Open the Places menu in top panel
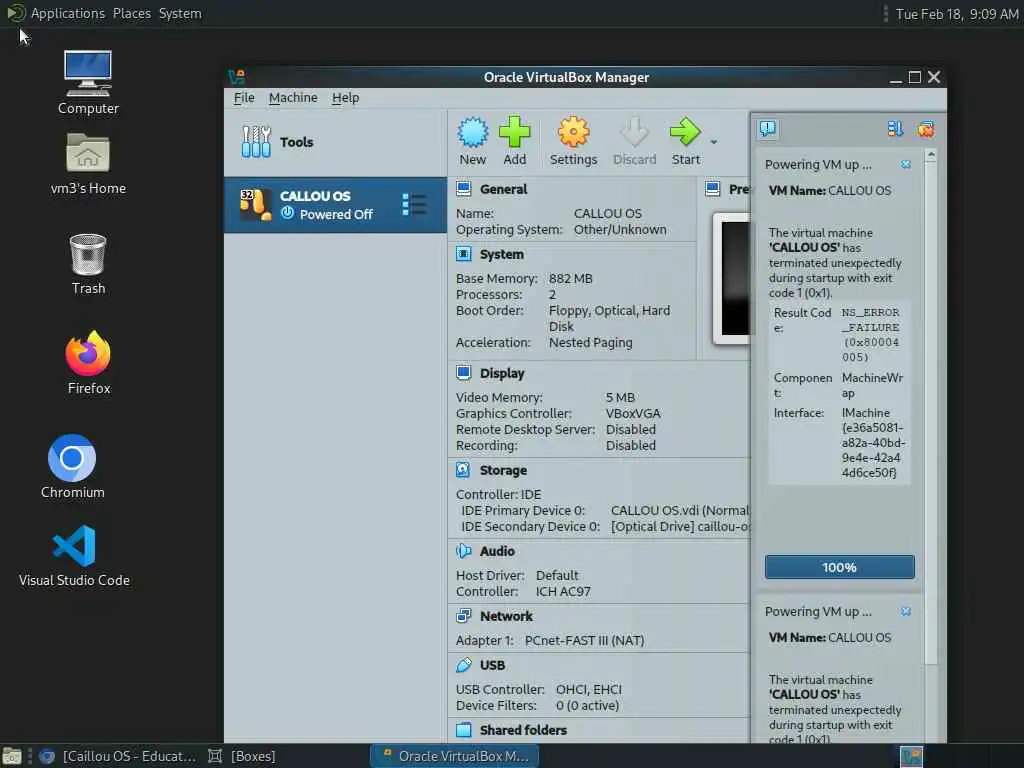1024x768 pixels. coord(132,13)
